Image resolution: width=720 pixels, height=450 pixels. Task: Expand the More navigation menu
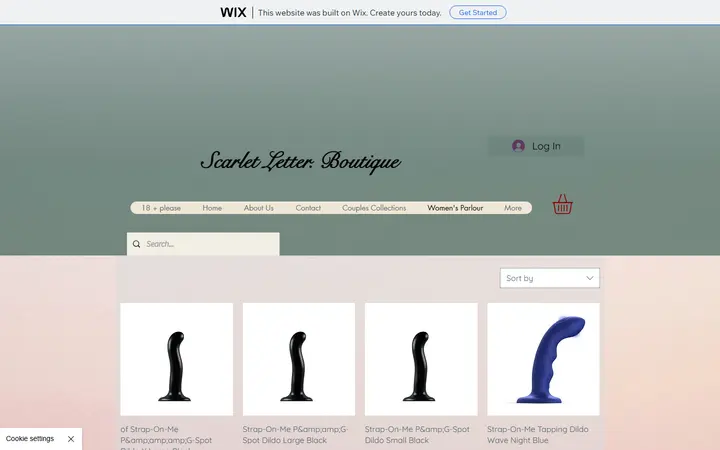coord(512,208)
